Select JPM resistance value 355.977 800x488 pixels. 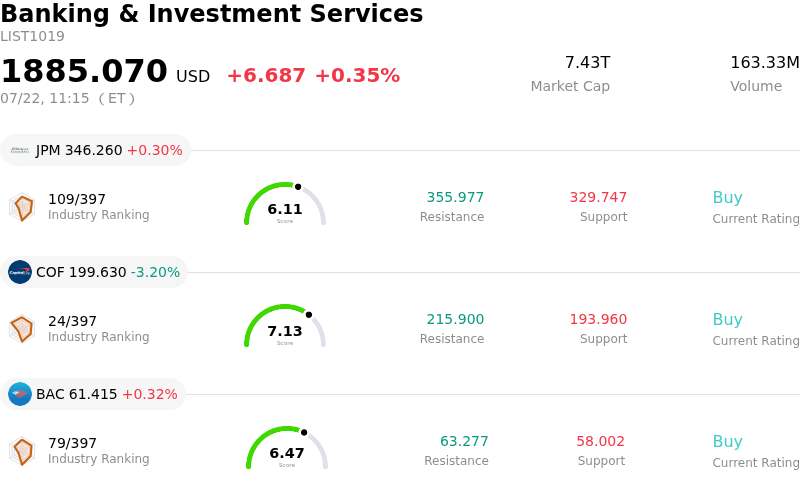tap(455, 197)
